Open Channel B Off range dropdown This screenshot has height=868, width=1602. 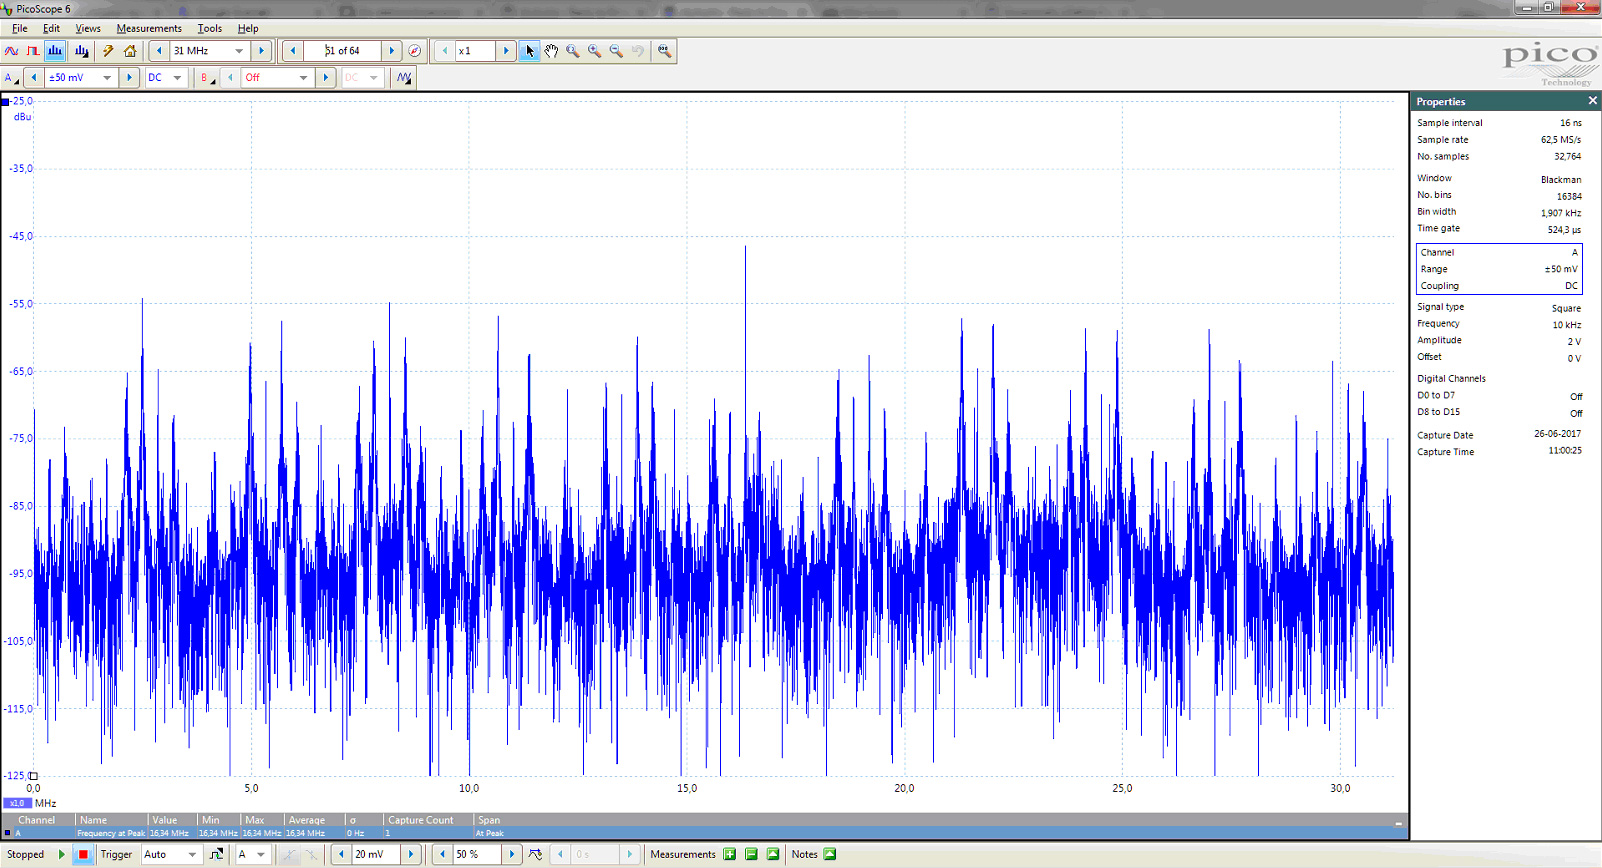303,78
